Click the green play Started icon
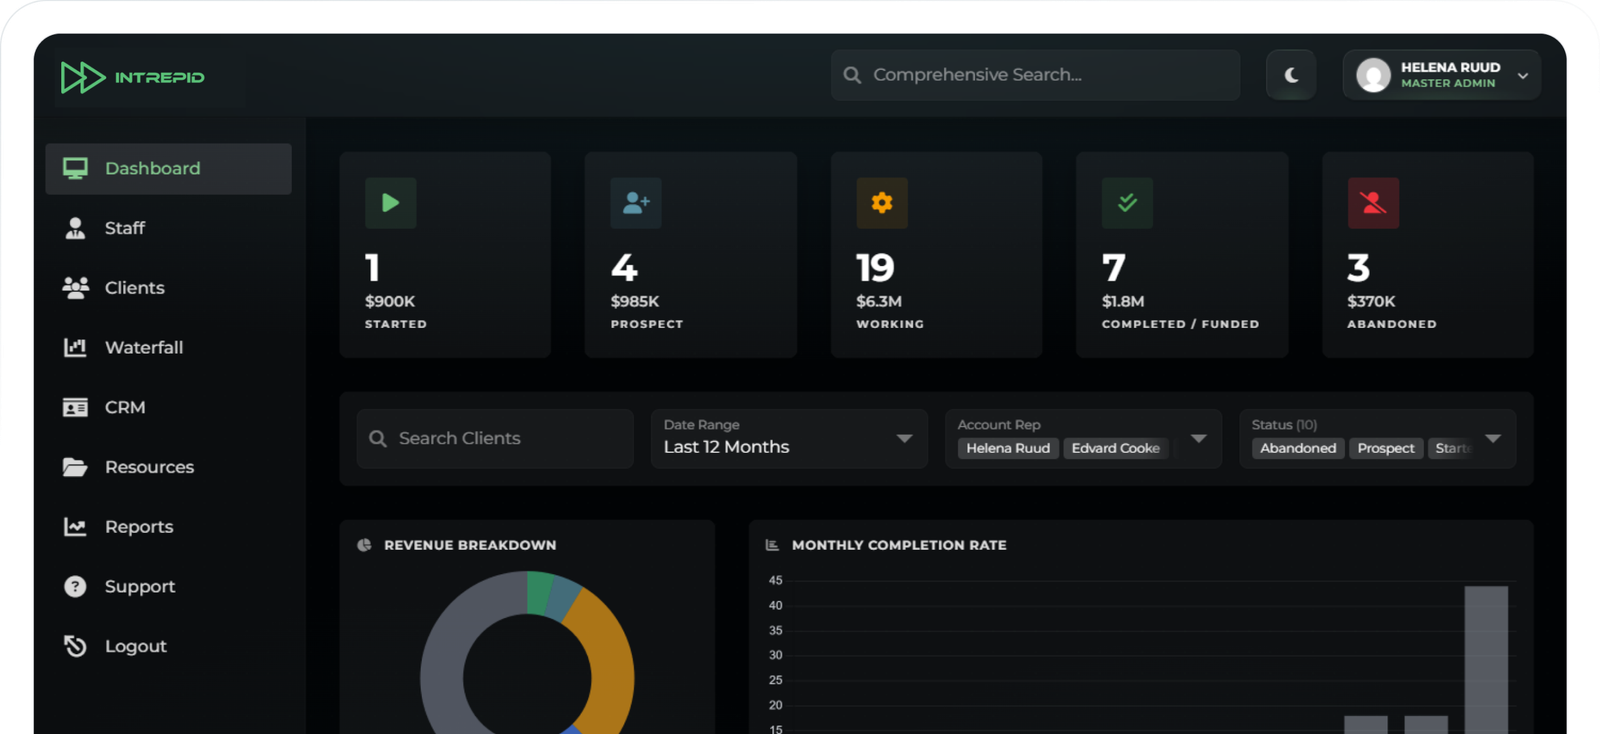 pos(390,203)
